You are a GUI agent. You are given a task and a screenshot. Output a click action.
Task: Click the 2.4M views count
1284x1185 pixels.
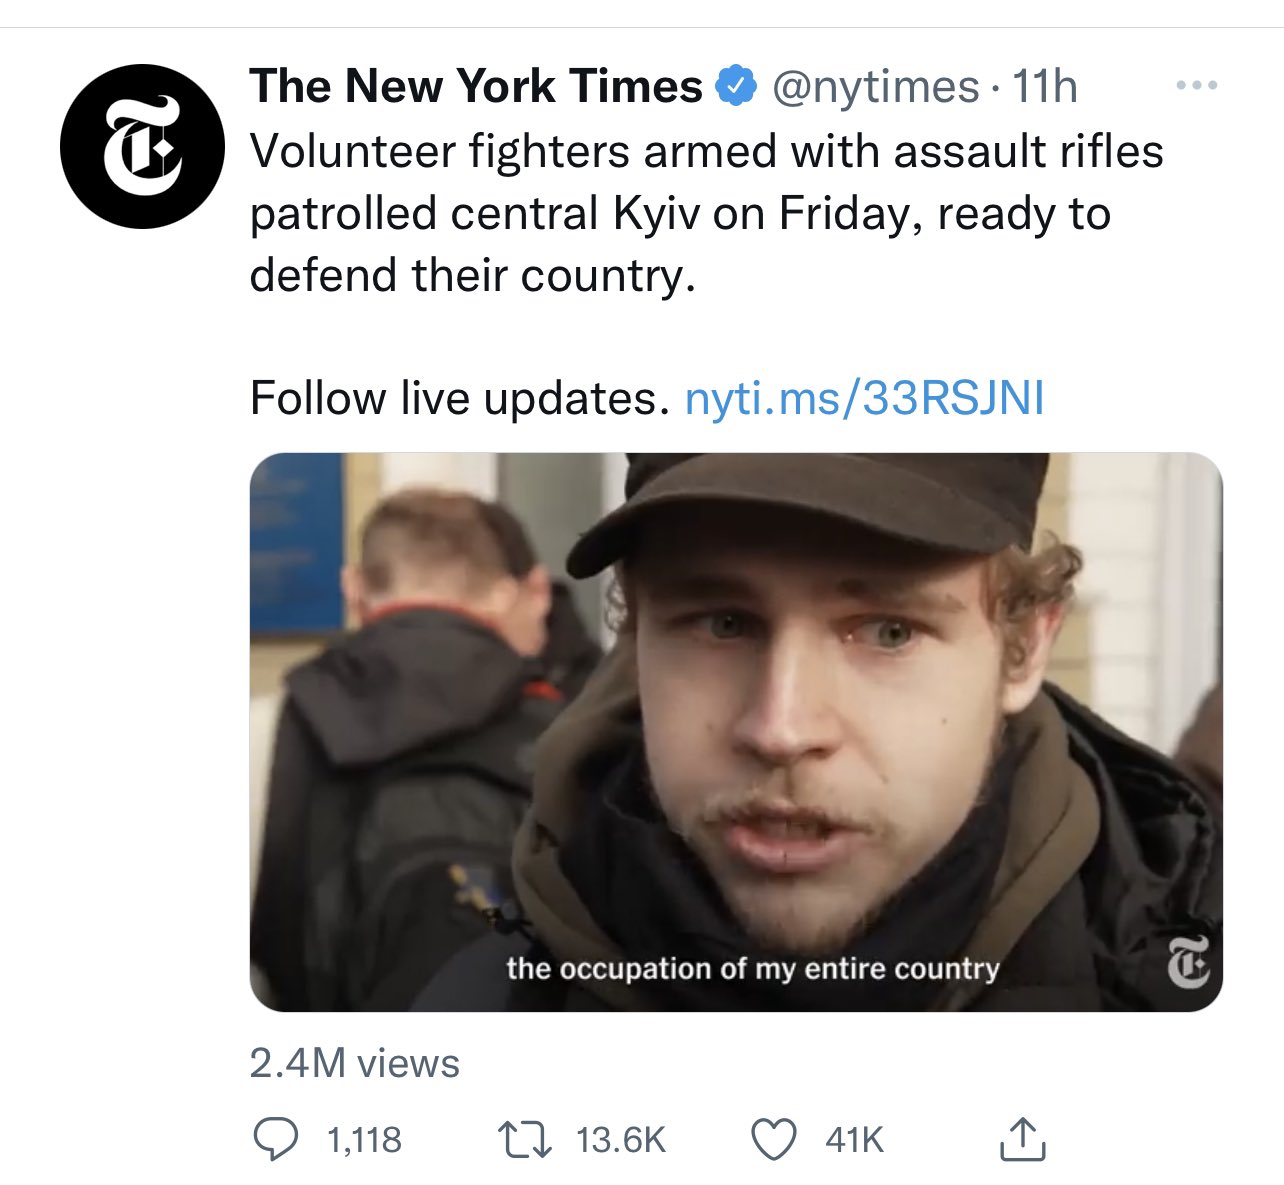pyautogui.click(x=354, y=1063)
